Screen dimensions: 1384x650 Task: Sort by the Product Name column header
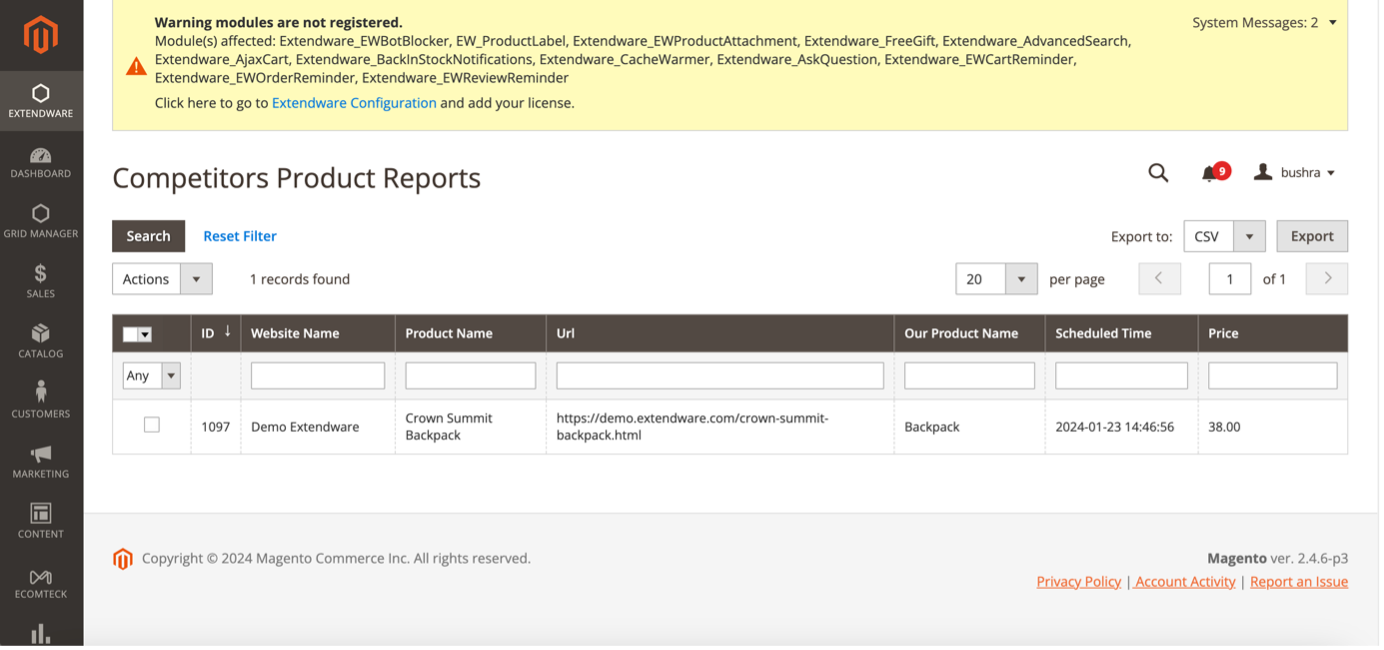471,333
